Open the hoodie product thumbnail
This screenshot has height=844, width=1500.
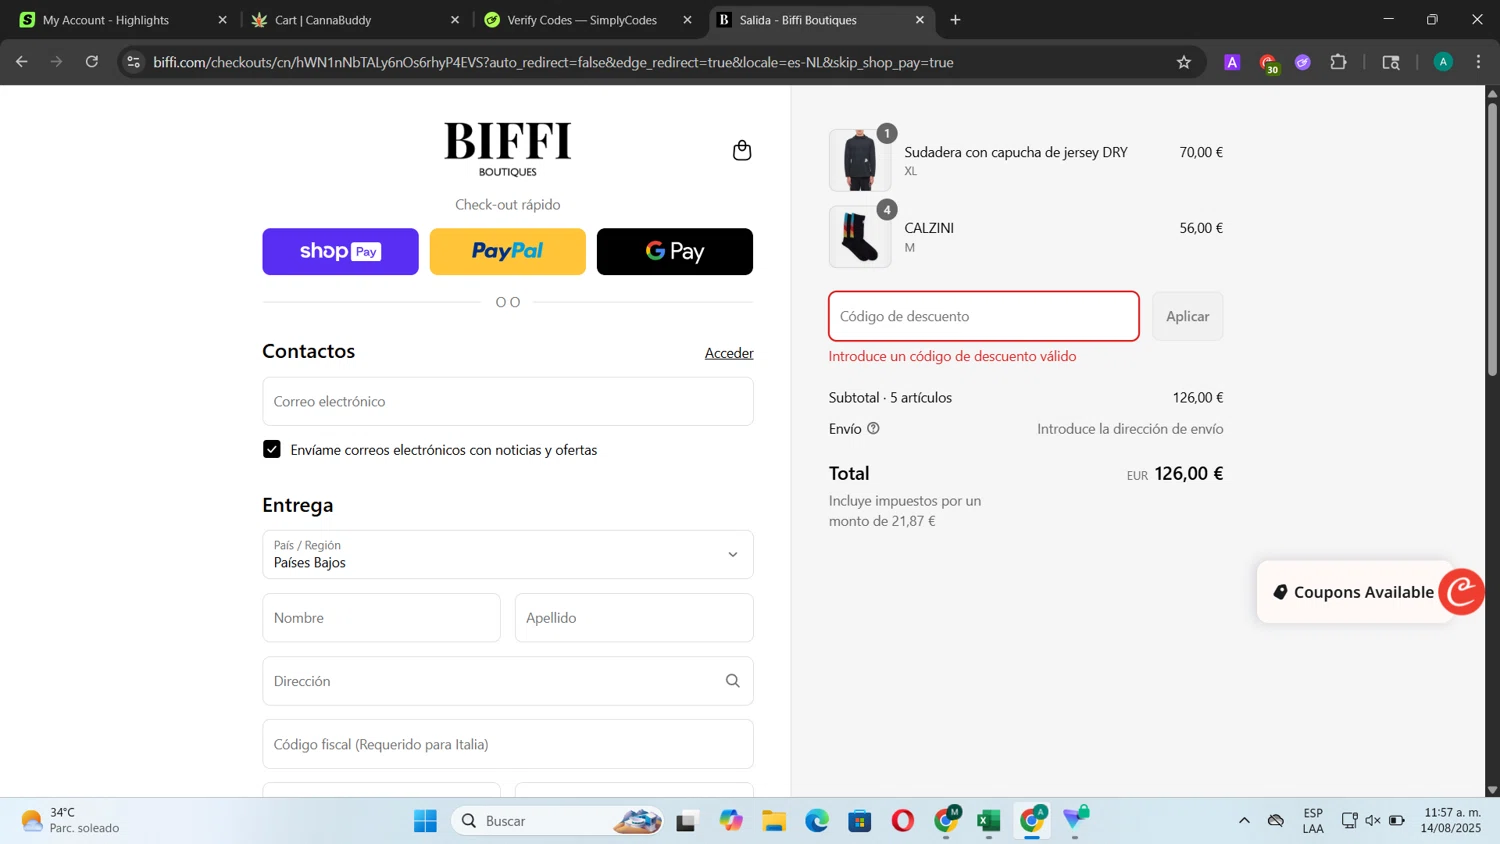click(860, 160)
